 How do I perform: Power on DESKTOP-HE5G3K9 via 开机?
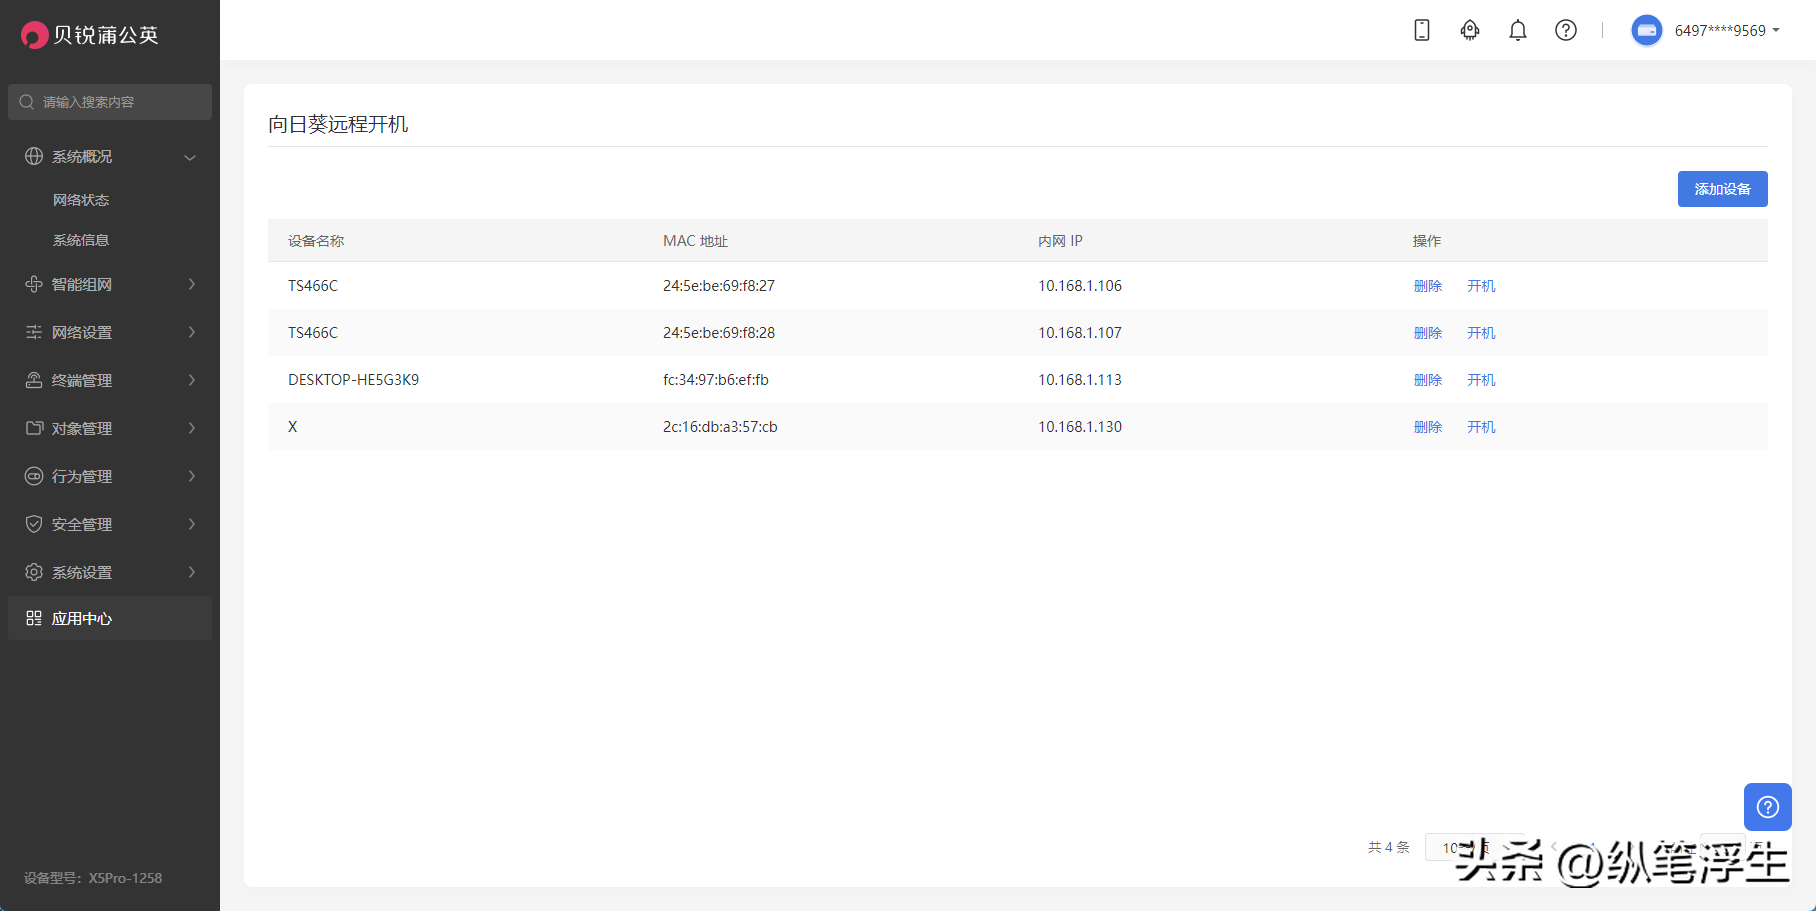point(1481,380)
